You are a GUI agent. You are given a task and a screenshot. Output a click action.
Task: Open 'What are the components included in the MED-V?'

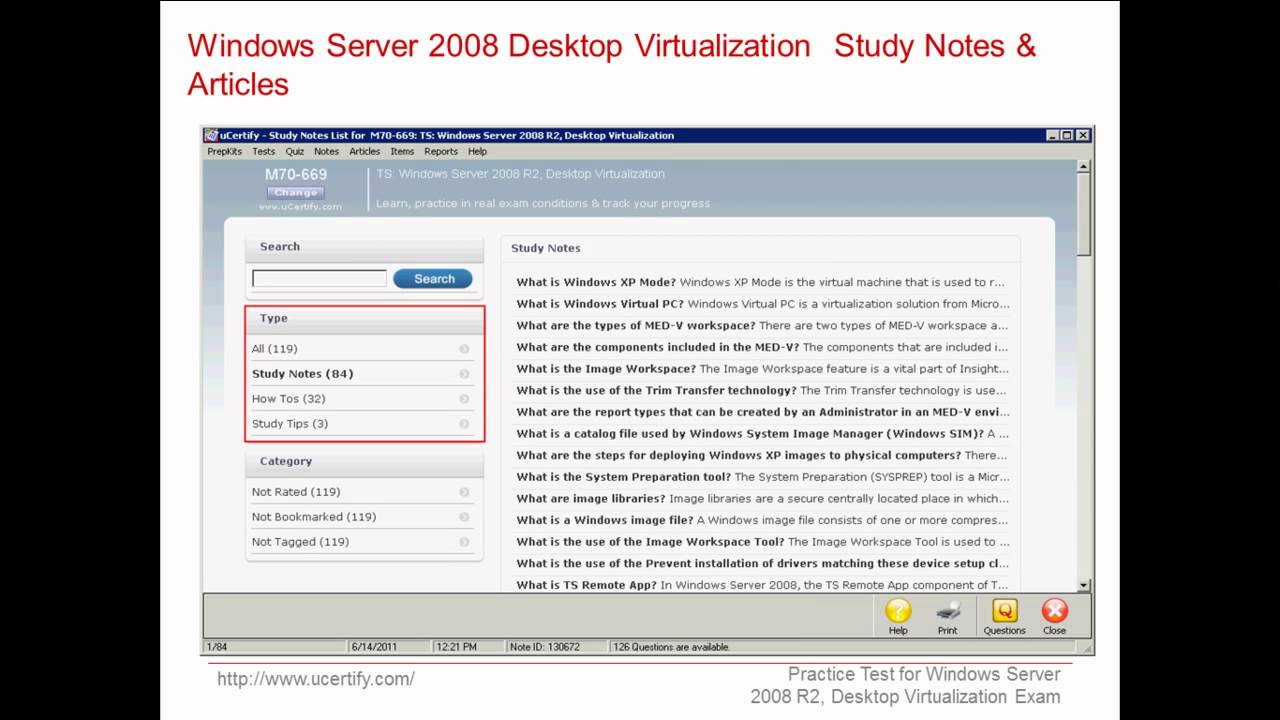click(x=762, y=348)
